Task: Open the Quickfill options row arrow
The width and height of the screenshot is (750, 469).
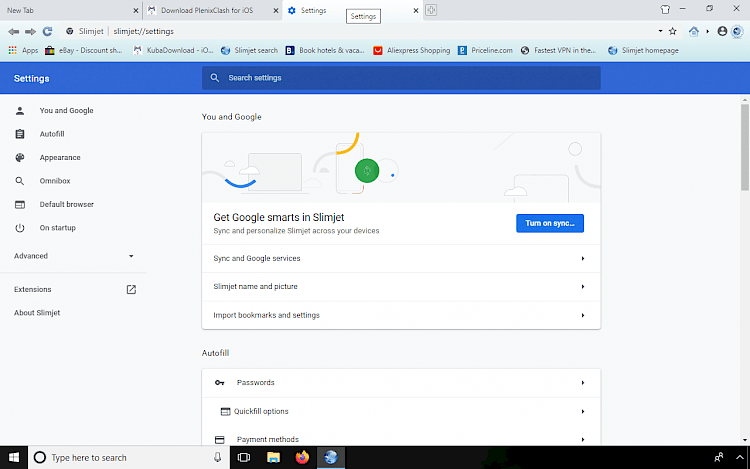Action: click(x=583, y=412)
